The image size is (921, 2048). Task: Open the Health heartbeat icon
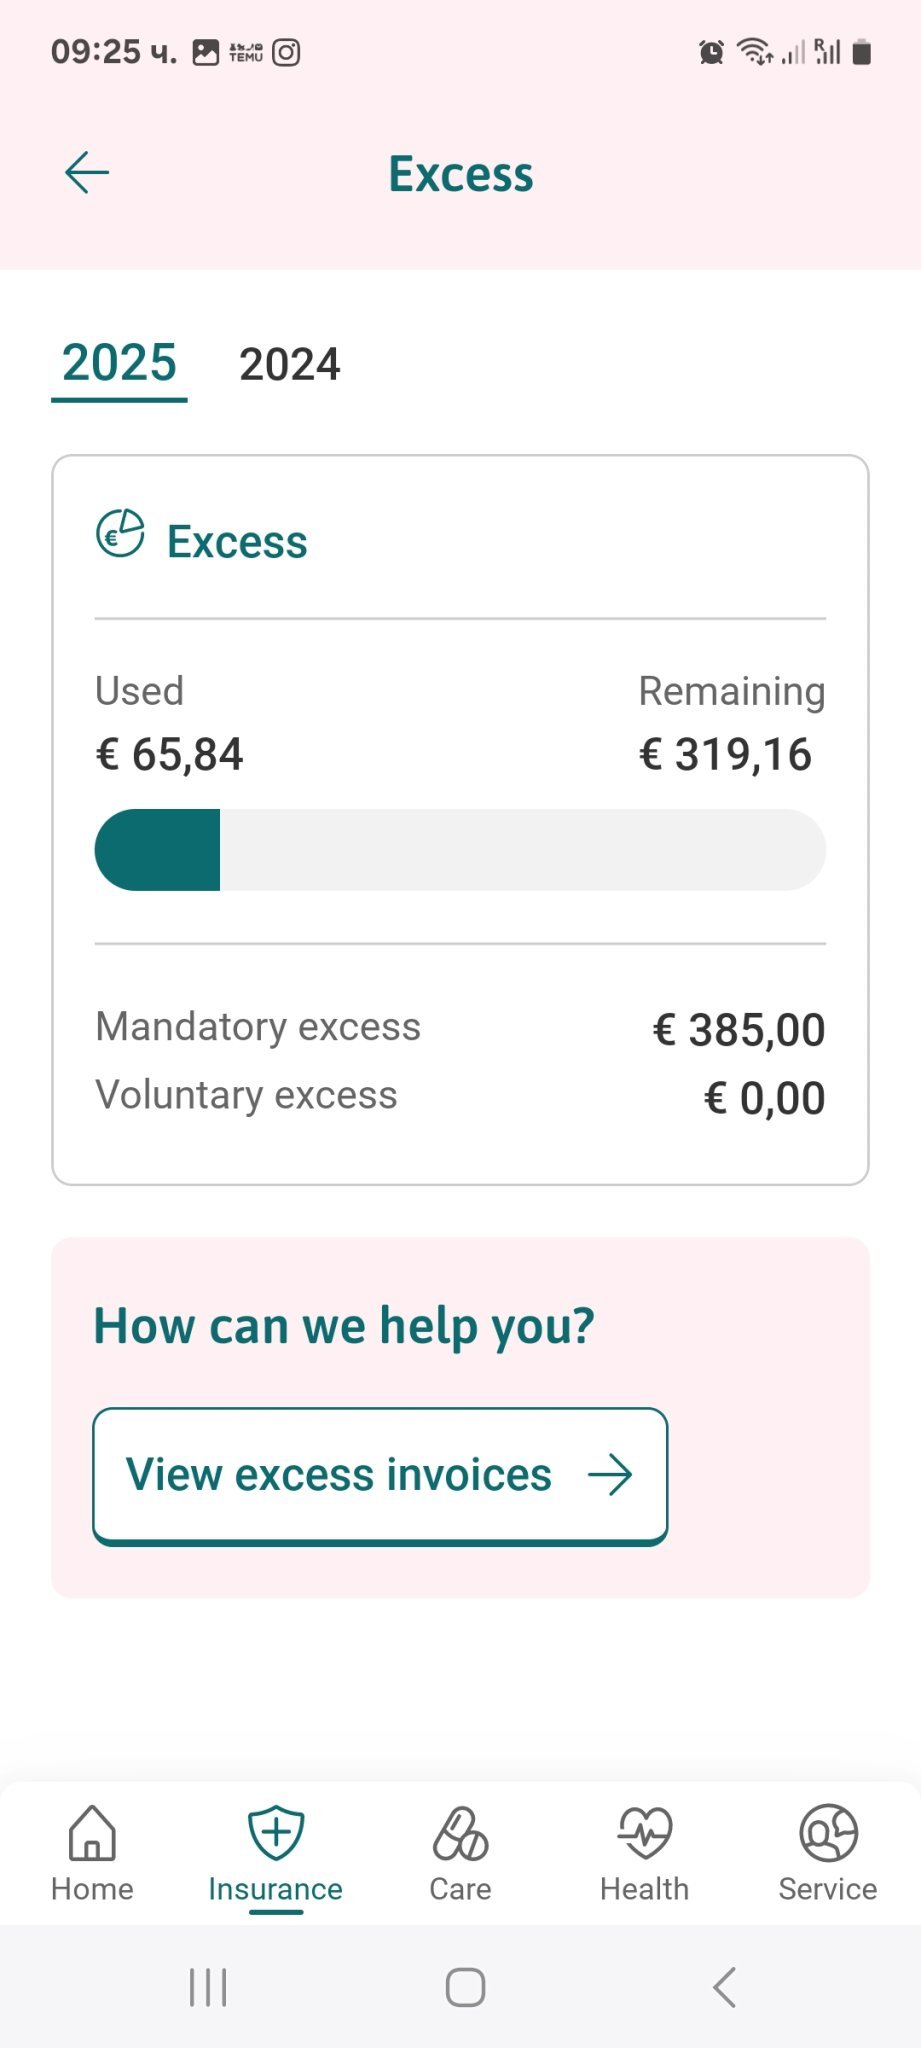[645, 1833]
